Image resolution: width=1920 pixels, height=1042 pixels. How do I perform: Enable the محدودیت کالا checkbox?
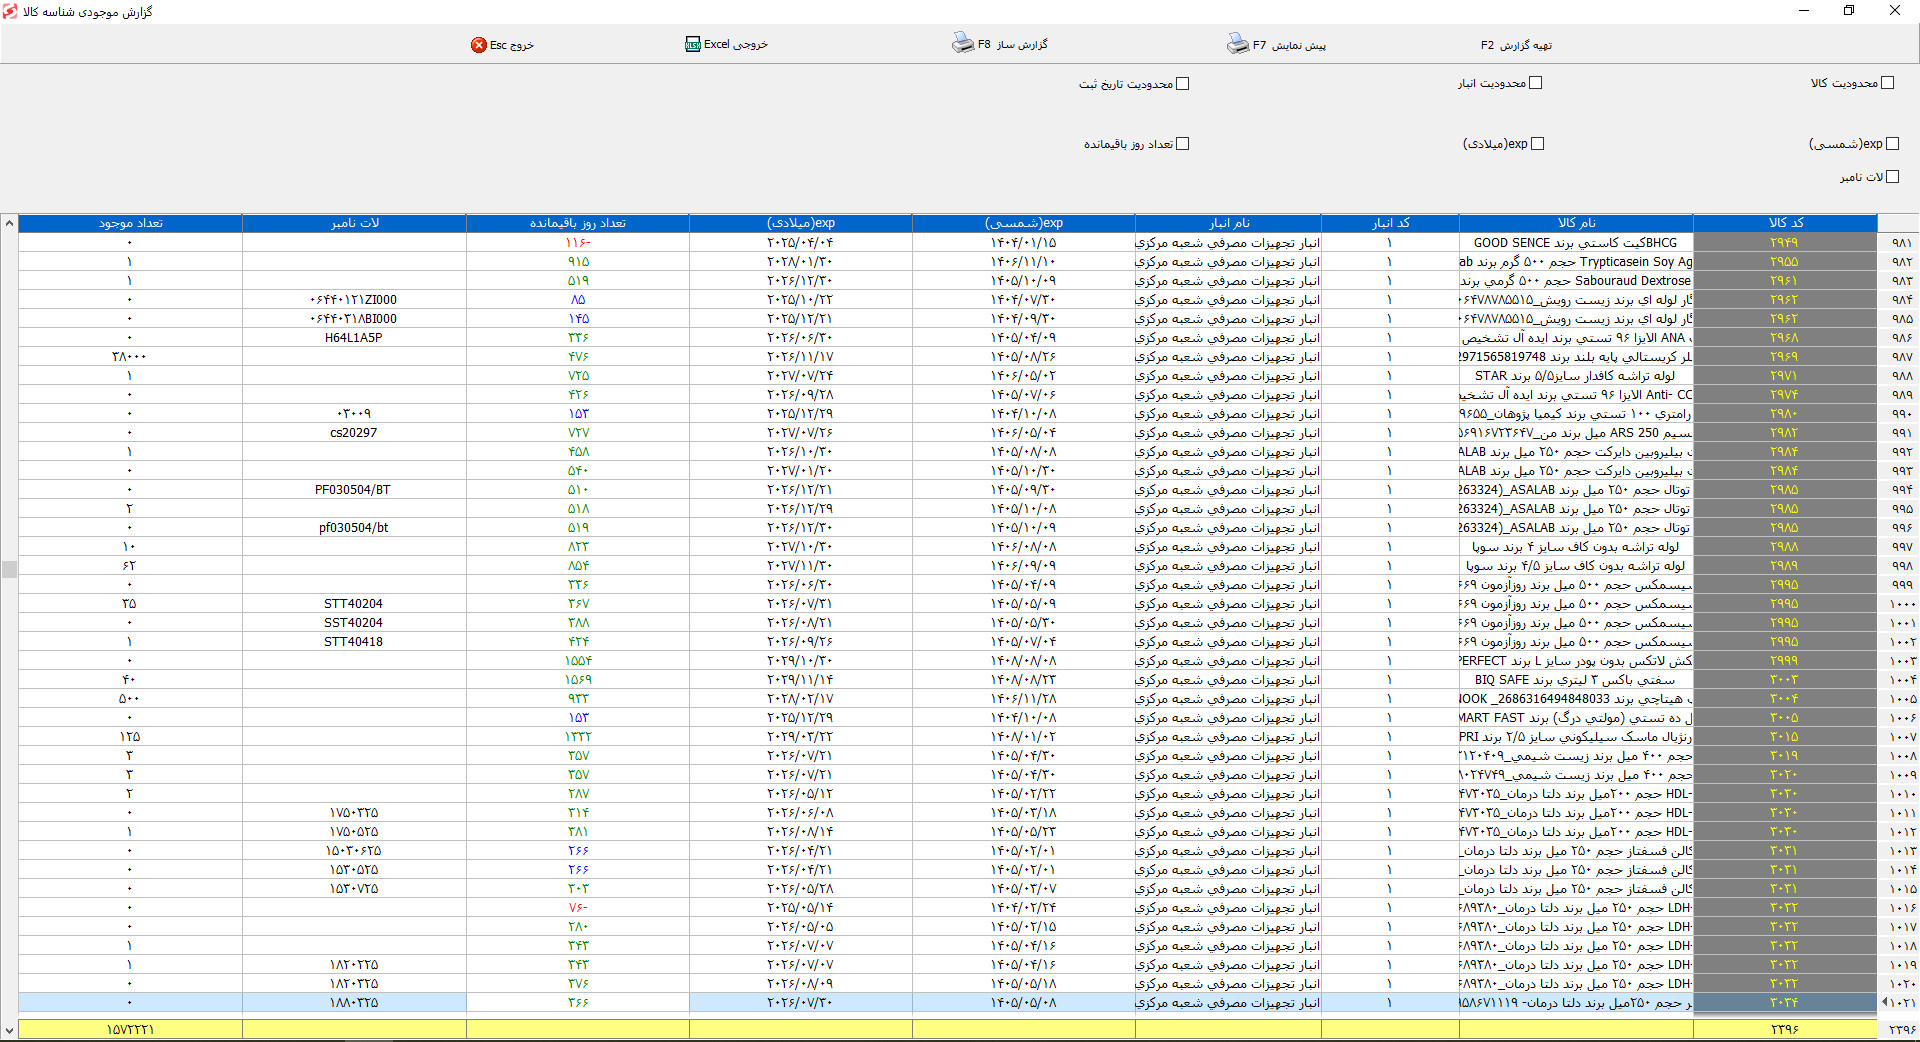pos(1887,83)
